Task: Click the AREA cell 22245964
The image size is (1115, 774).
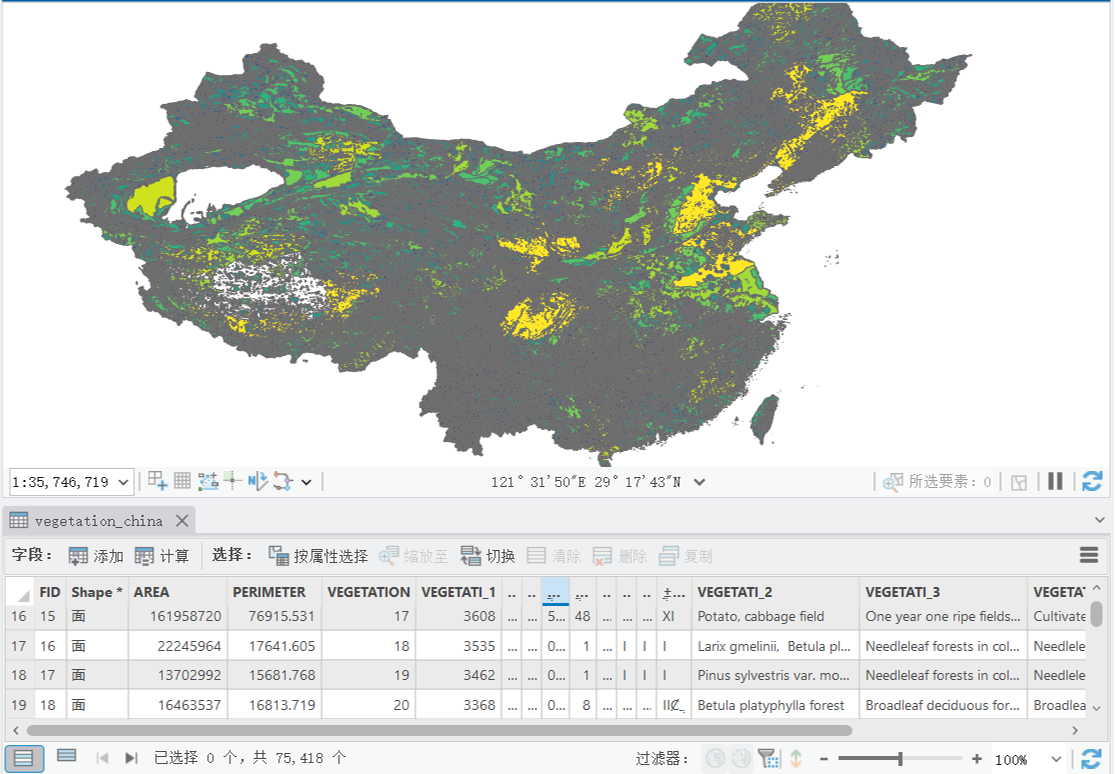Action: click(178, 646)
